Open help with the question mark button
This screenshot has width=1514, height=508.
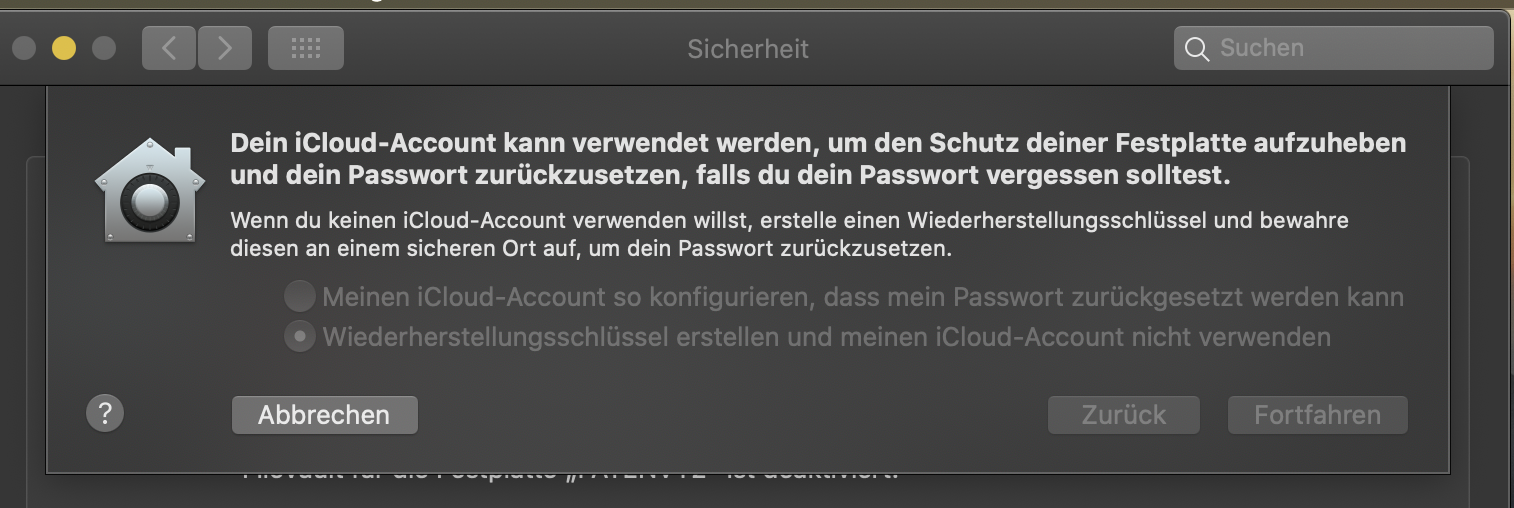pyautogui.click(x=105, y=413)
